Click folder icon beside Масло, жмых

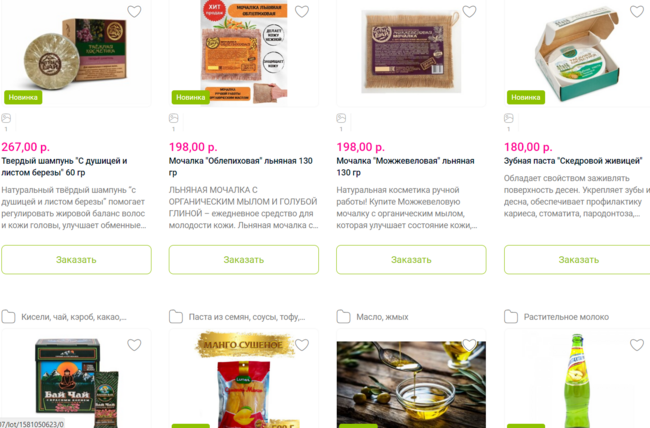coord(343,317)
